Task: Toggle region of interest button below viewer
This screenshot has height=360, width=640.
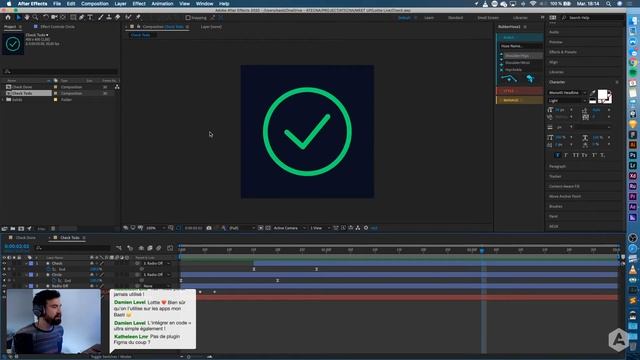Action: [260, 228]
